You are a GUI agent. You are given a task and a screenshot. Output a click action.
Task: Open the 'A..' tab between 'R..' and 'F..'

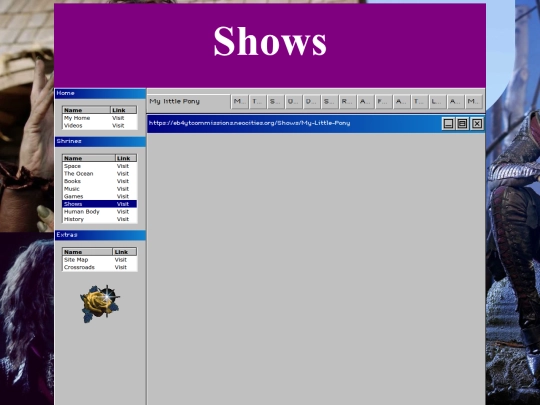[x=365, y=102]
